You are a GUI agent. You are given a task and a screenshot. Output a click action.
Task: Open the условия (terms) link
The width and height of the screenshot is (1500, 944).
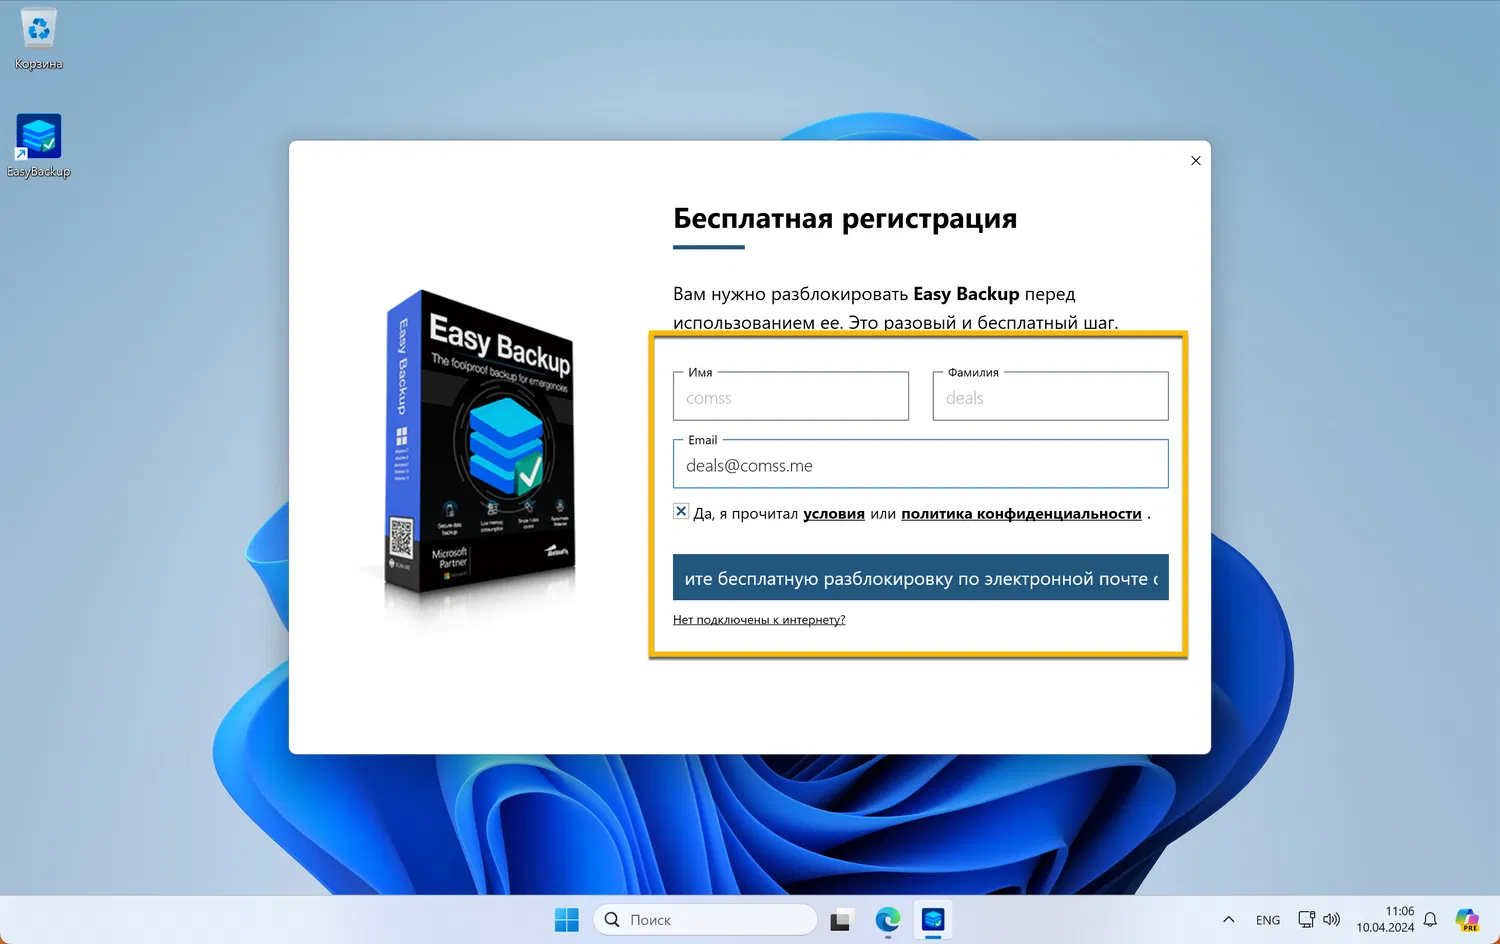click(833, 513)
